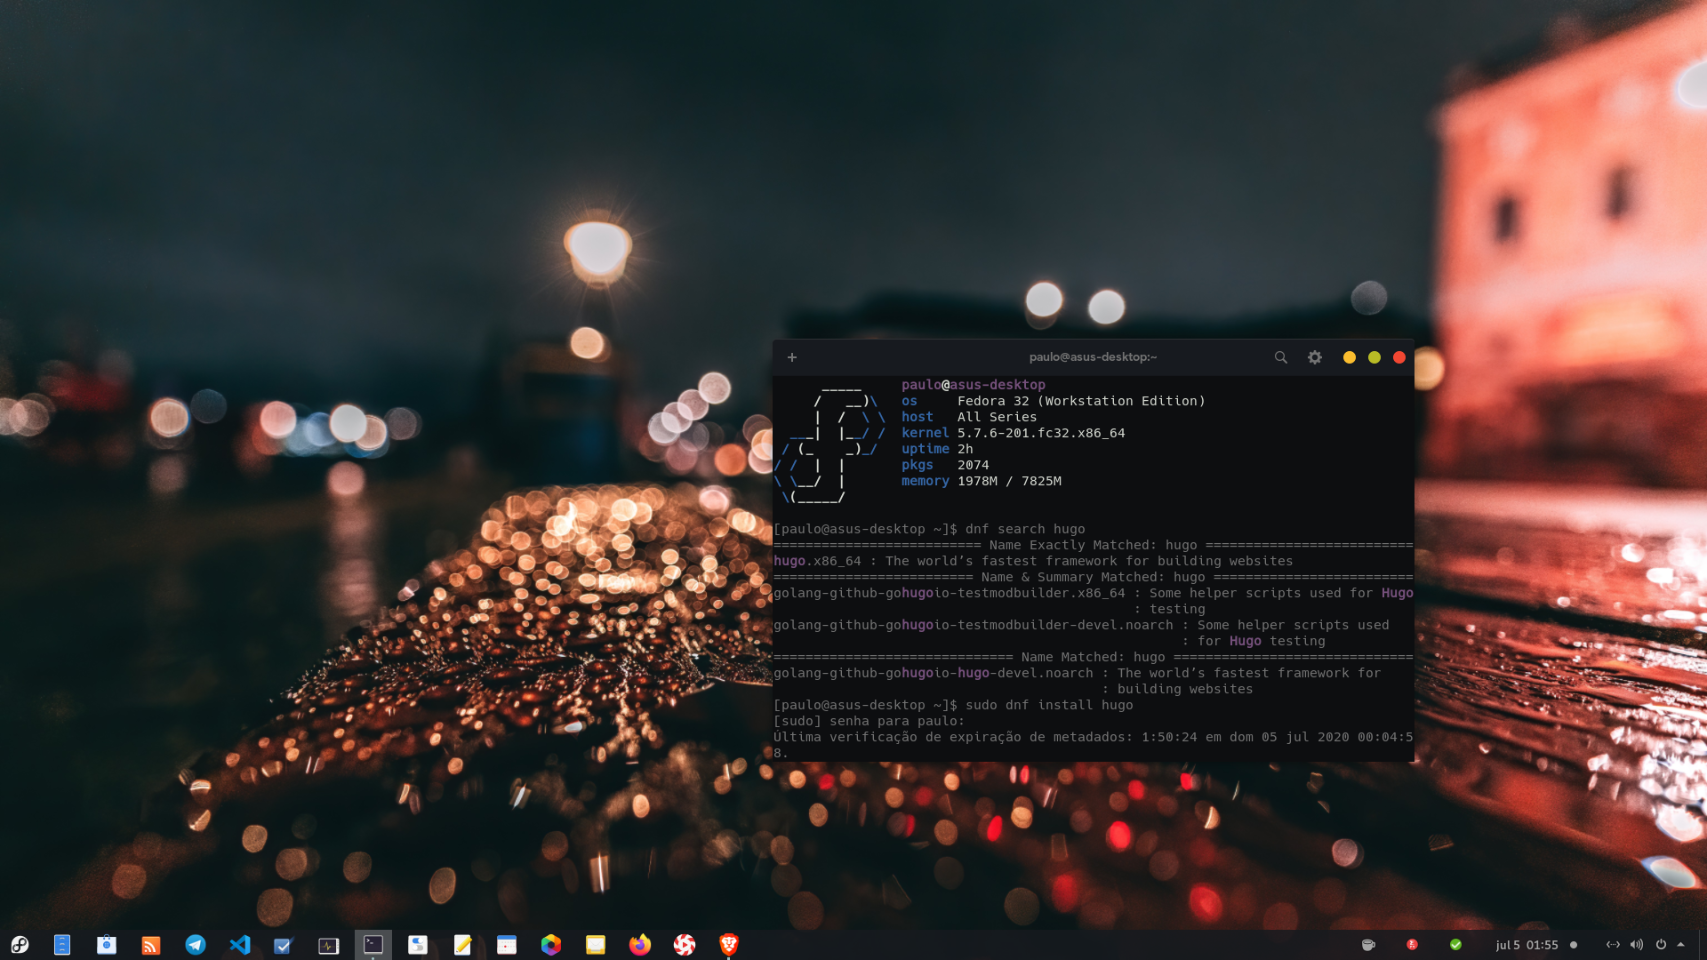1707x960 pixels.
Task: Open Brave browser from the dock
Action: (x=728, y=944)
